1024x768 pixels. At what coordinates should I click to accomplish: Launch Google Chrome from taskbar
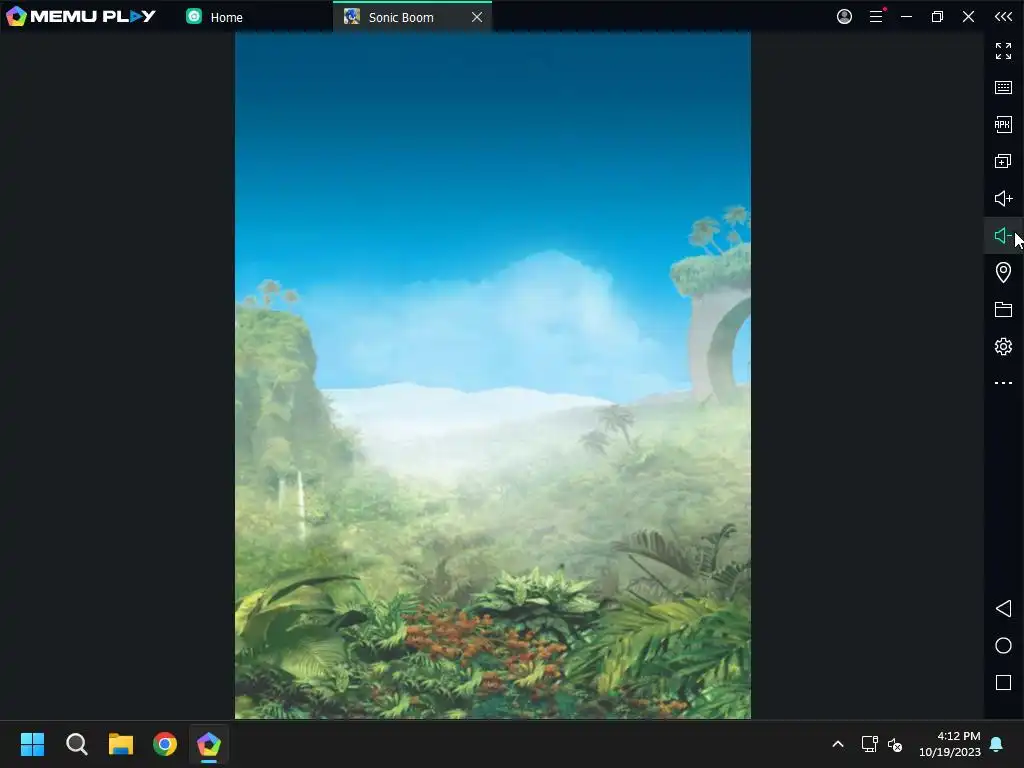click(165, 744)
